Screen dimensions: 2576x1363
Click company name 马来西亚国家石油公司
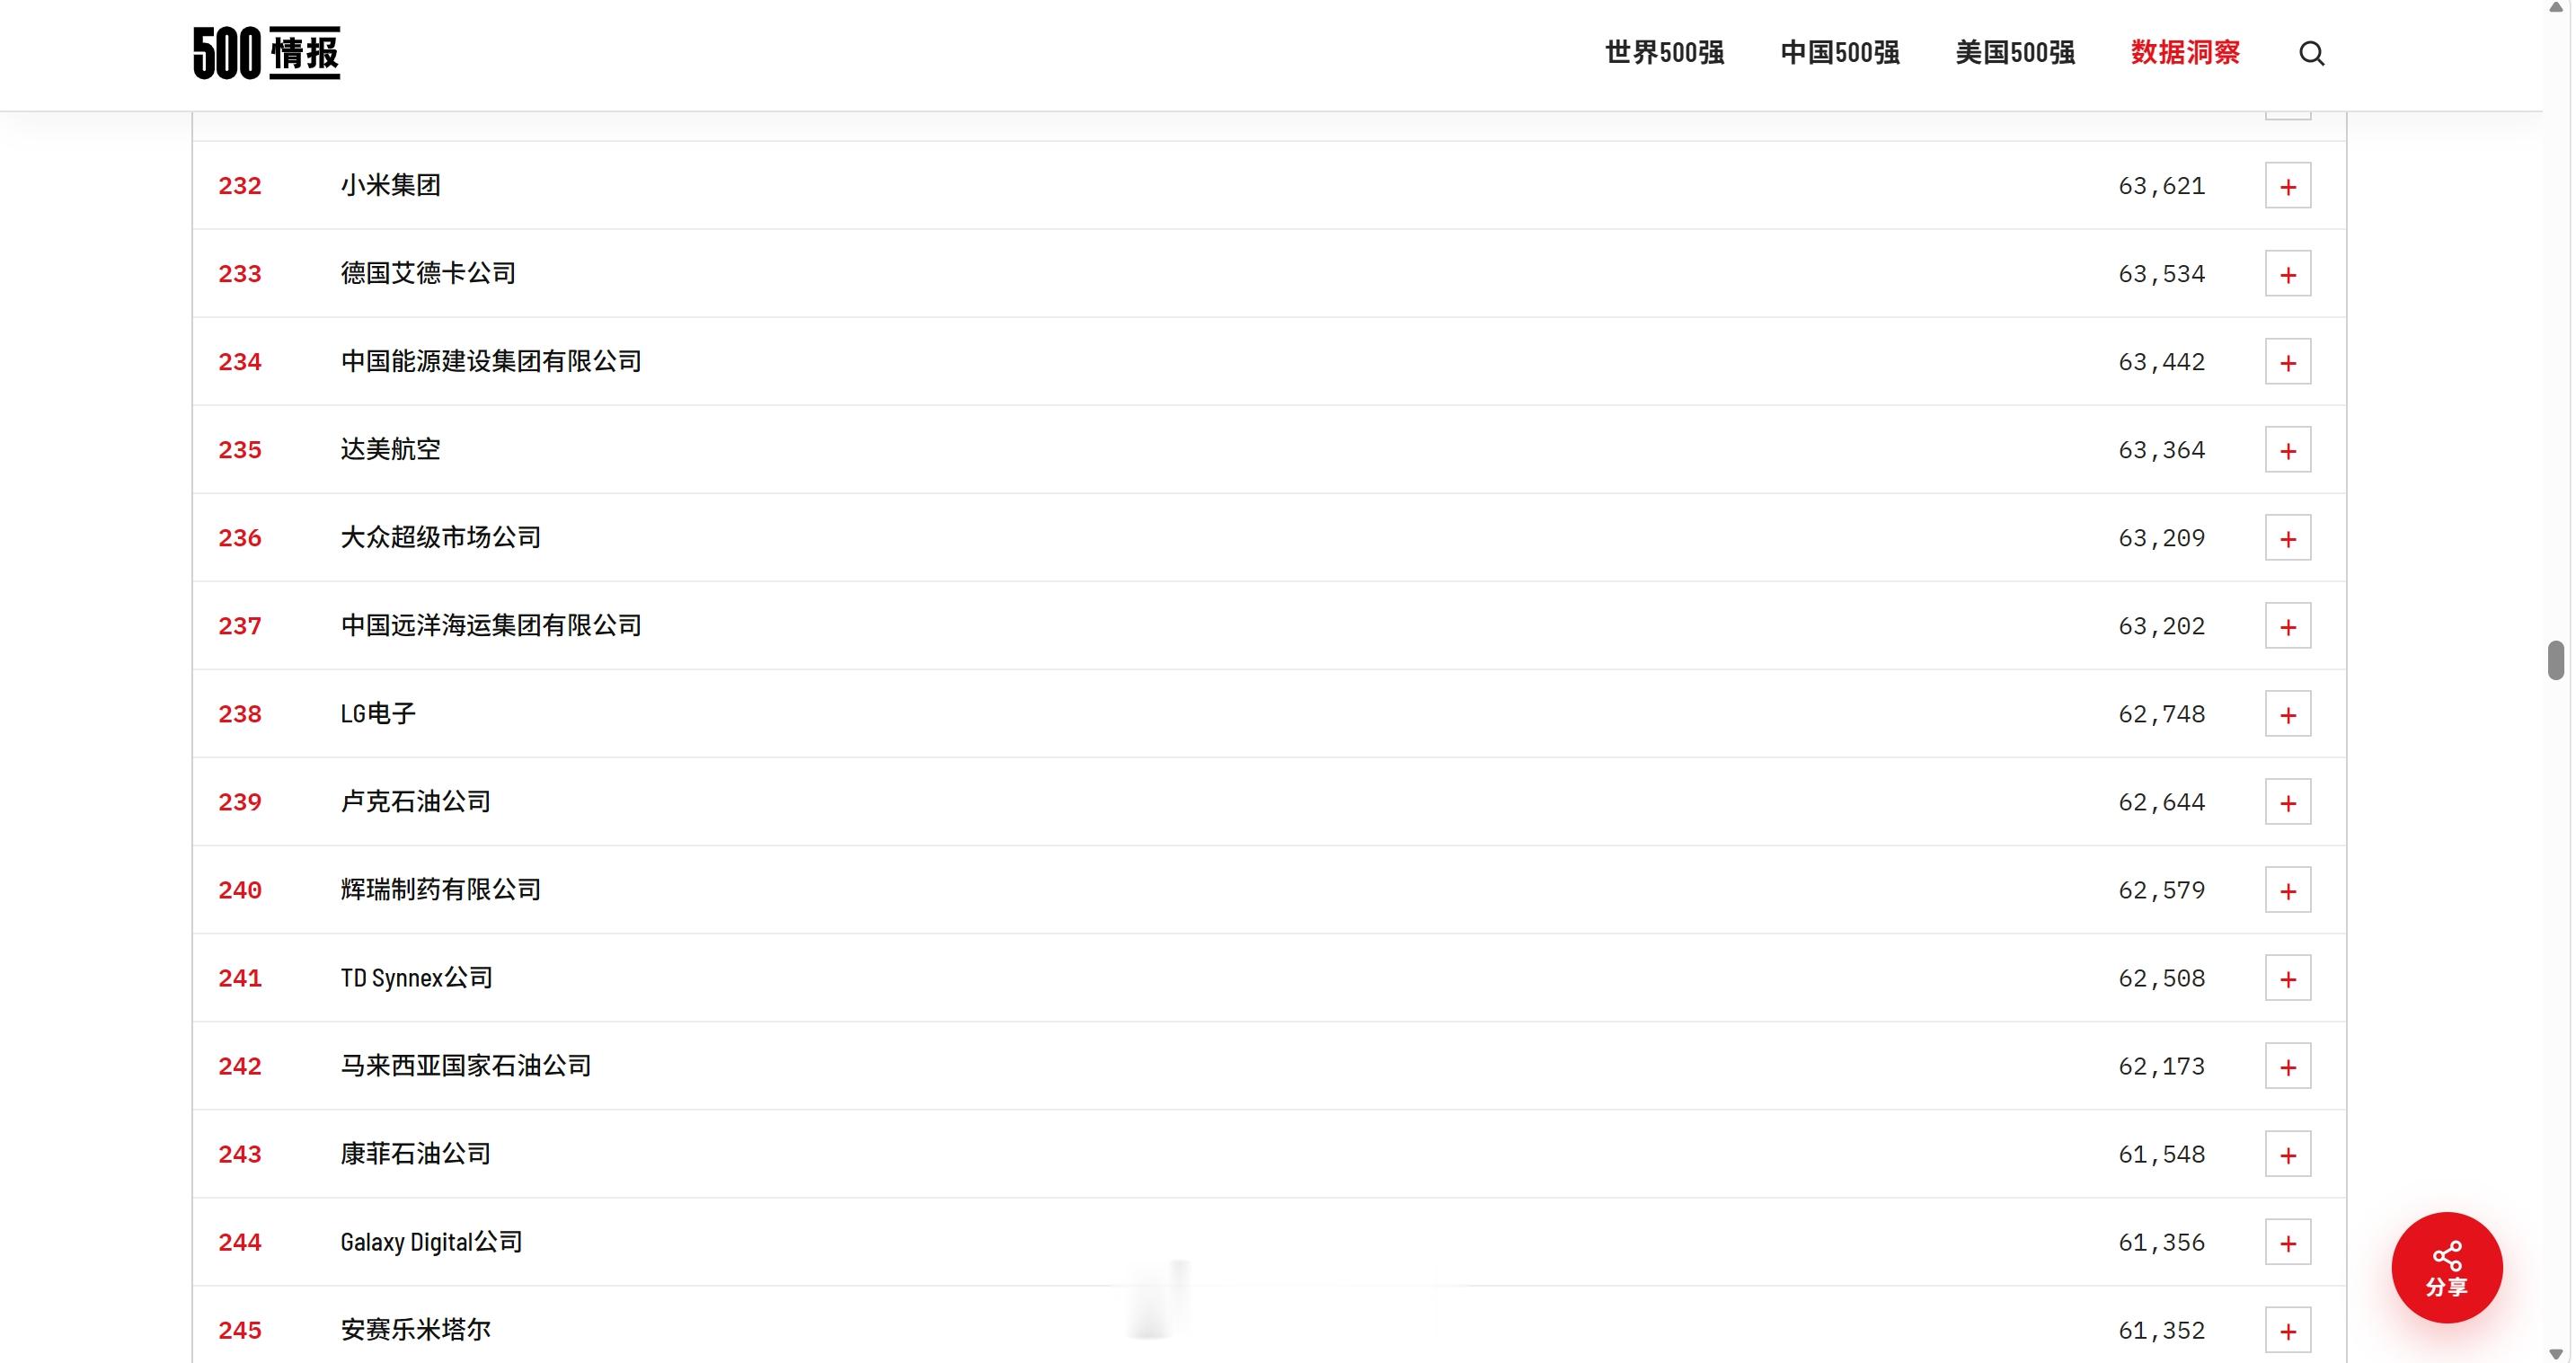coord(466,1066)
